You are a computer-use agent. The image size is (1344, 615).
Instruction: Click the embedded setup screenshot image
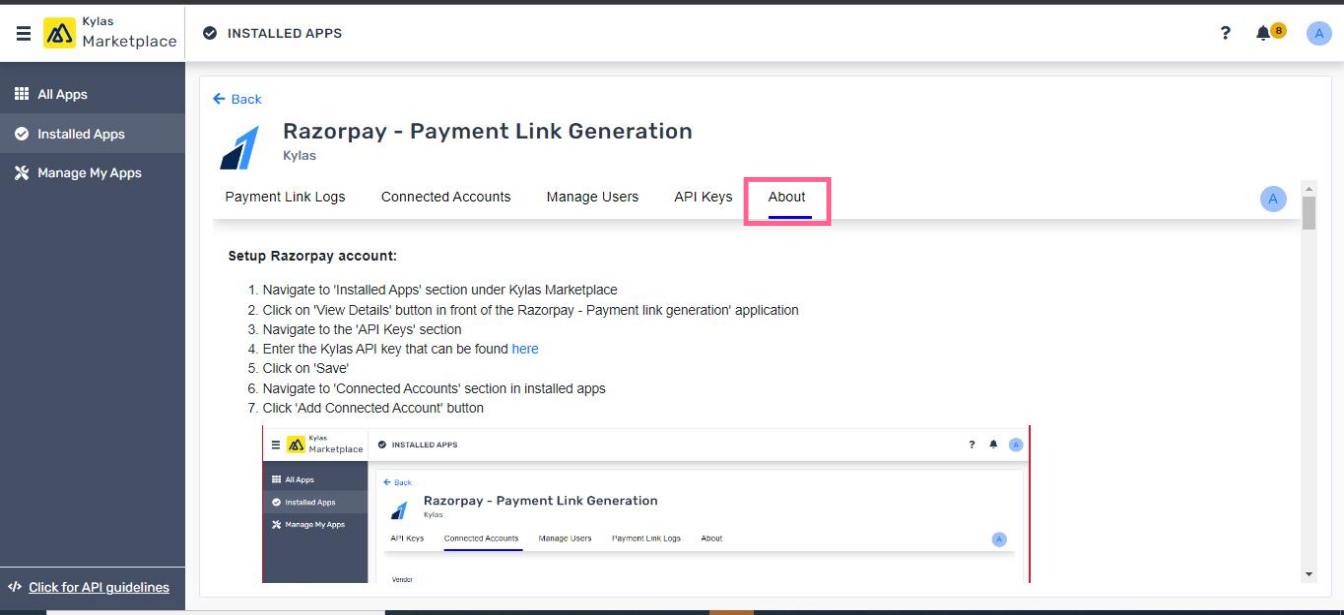646,504
